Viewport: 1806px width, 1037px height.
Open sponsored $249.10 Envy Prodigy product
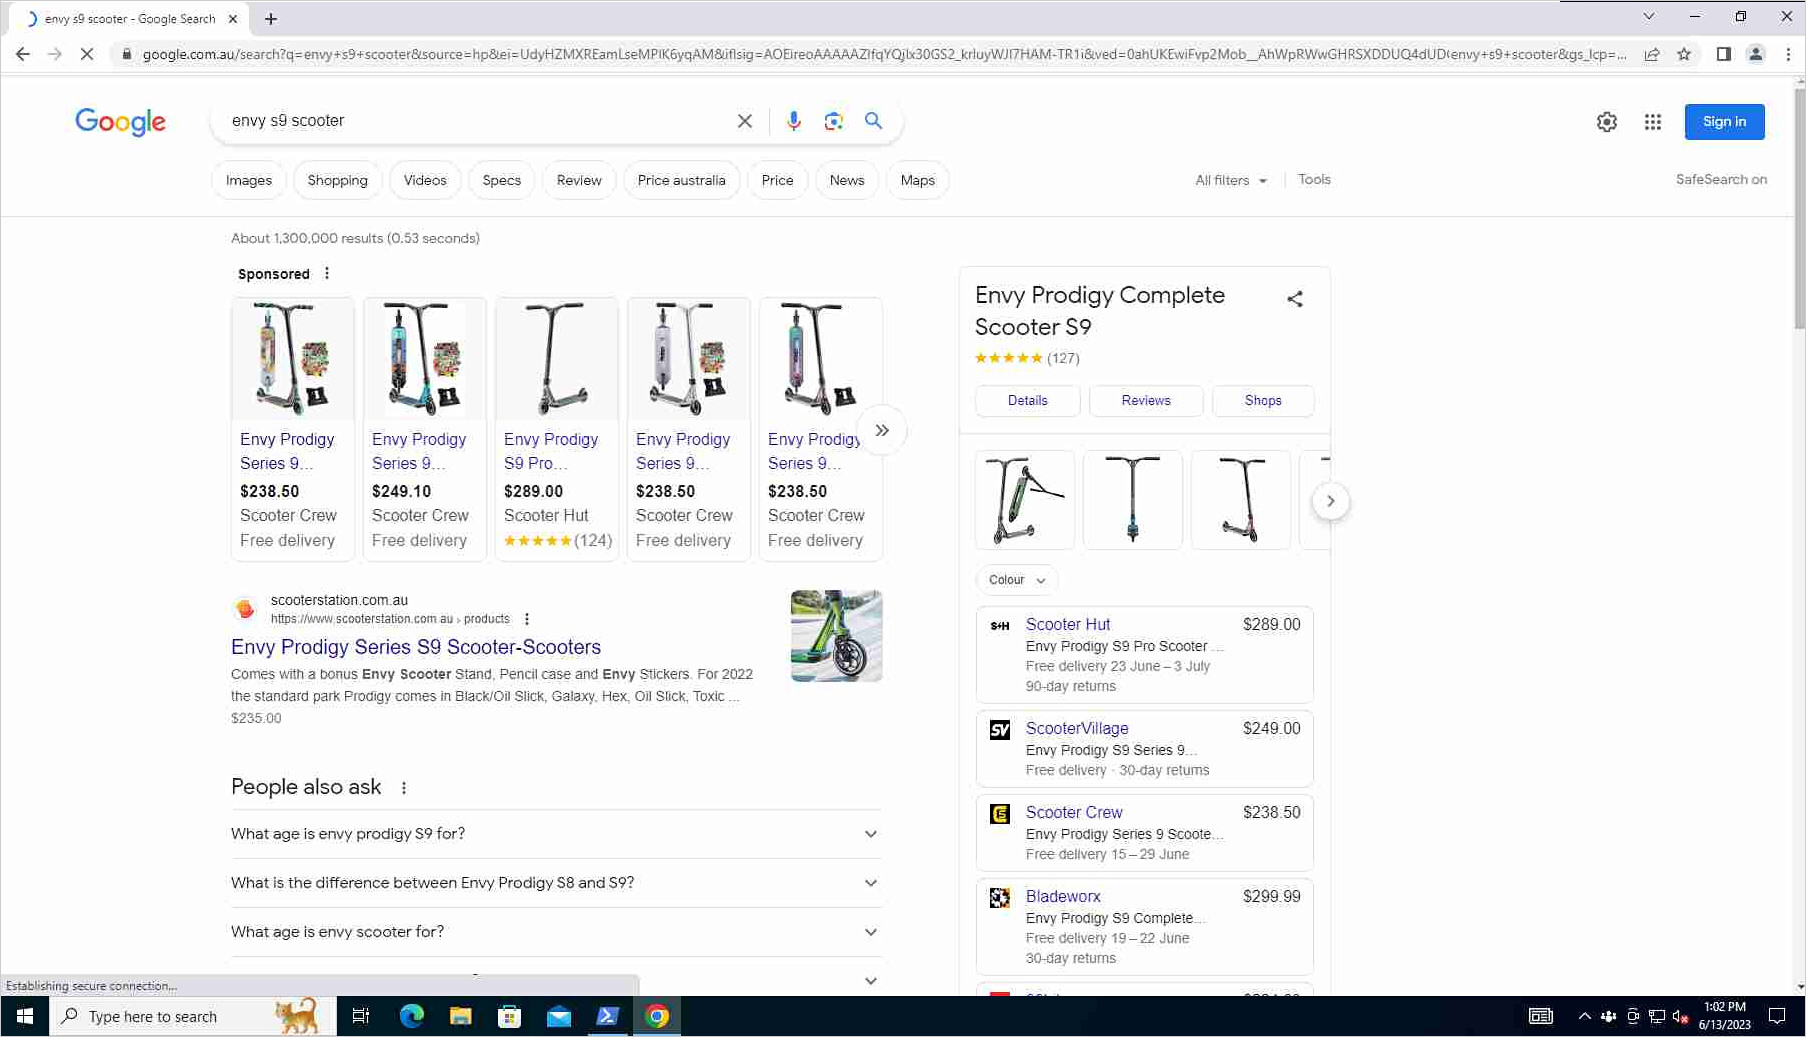(424, 429)
